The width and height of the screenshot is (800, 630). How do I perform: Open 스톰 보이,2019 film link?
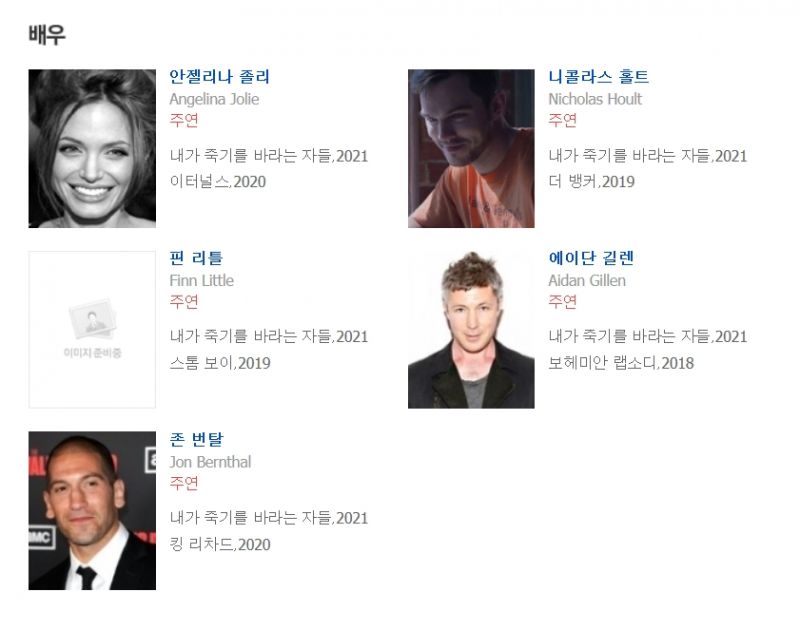[220, 363]
